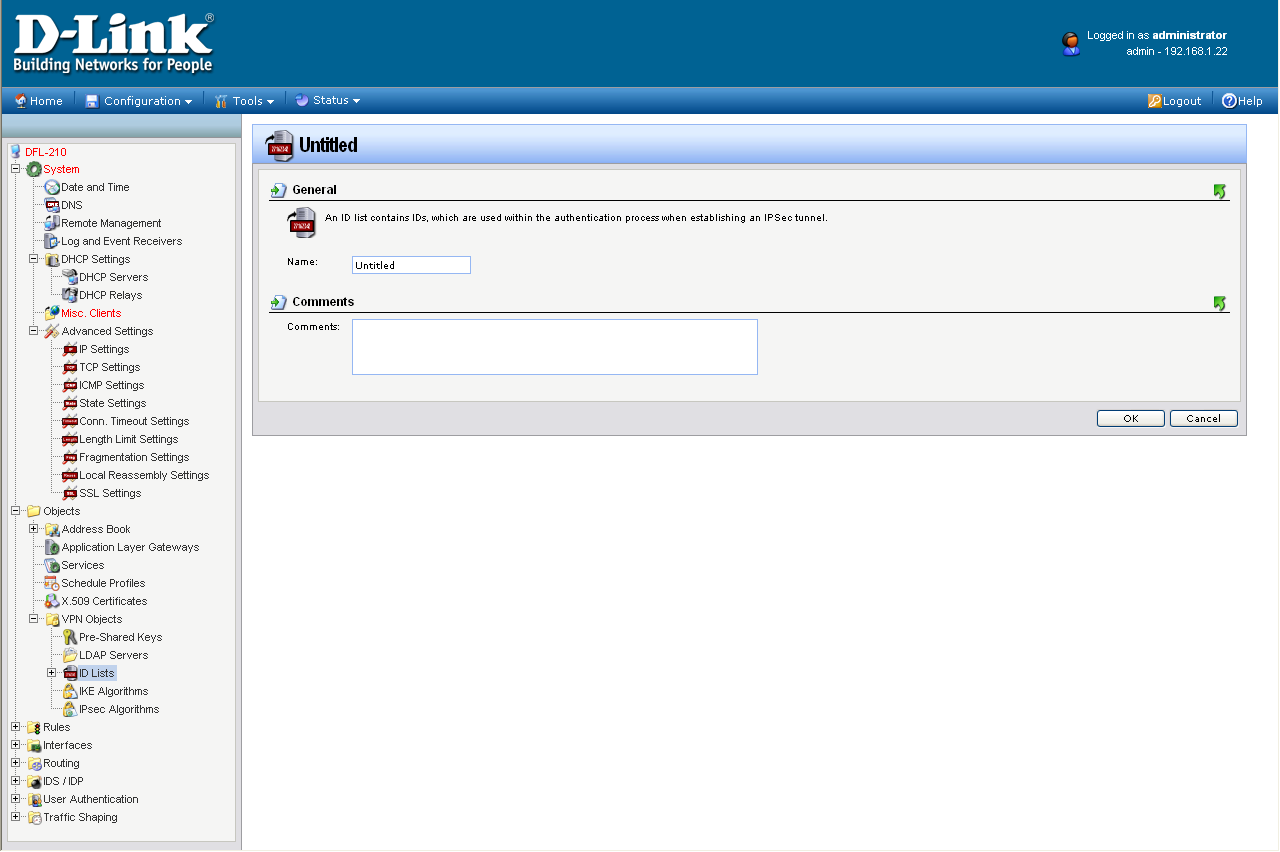Select Local Reassembly Settings in tree
The image size is (1280, 852).
tap(144, 475)
